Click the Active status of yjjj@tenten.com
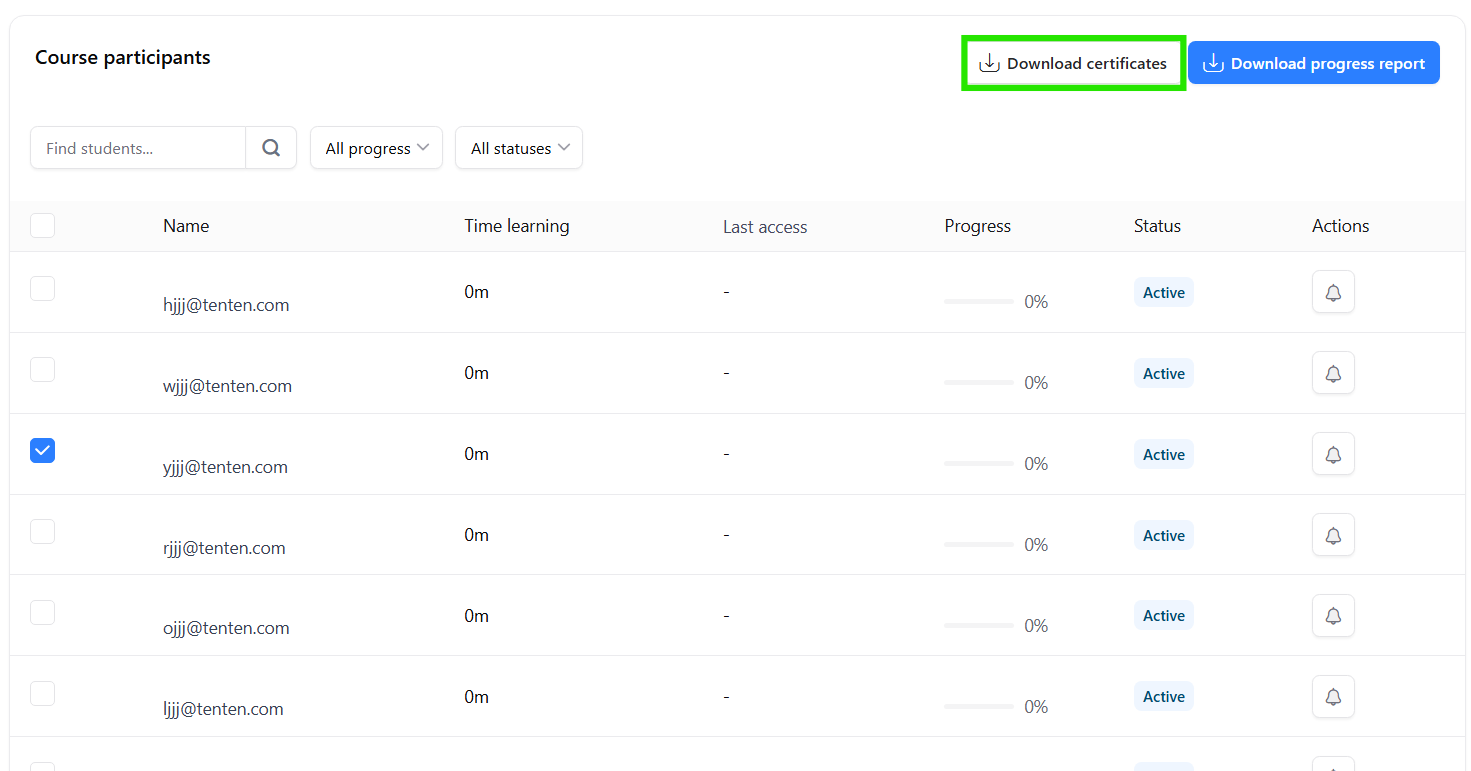 click(1164, 455)
